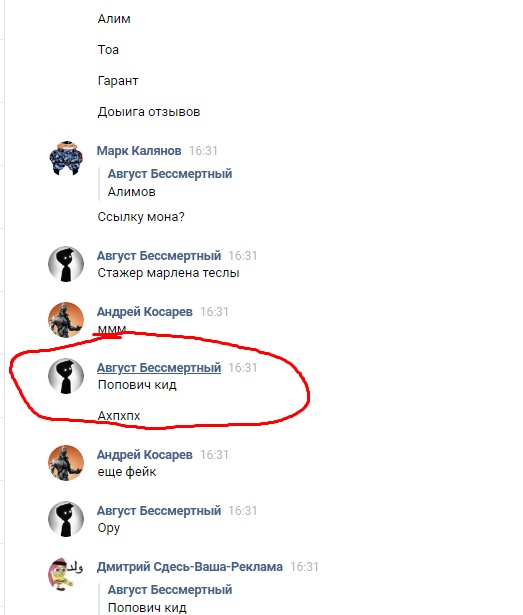Image resolution: width=523 pixels, height=615 pixels.
Task: Click Андрей Косарев avatar next to 'ммм'
Action: [x=66, y=320]
